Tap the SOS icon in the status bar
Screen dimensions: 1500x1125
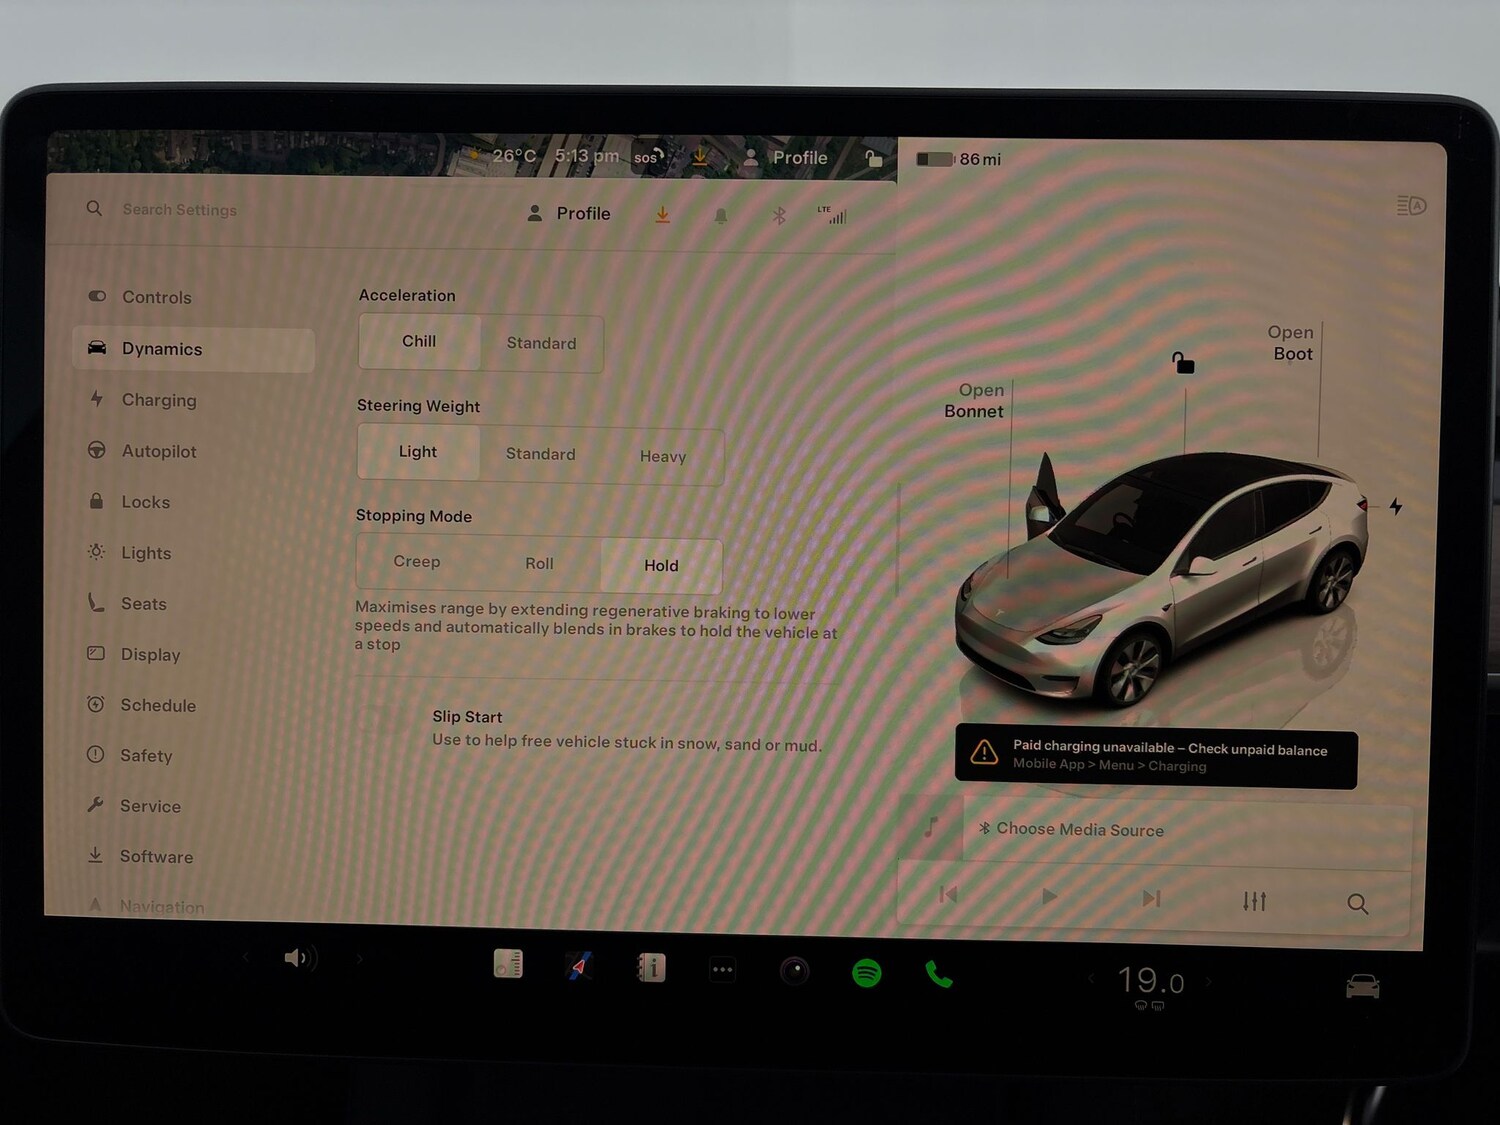[648, 157]
